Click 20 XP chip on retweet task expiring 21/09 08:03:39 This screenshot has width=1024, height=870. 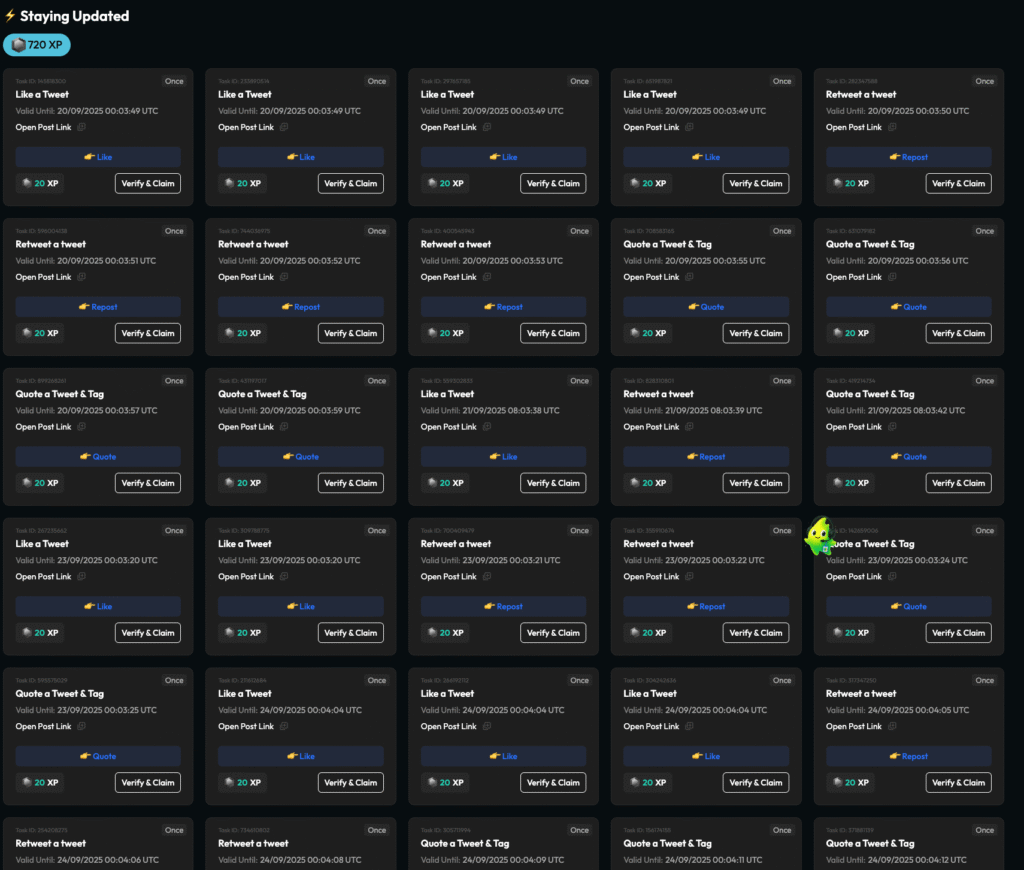tap(647, 483)
